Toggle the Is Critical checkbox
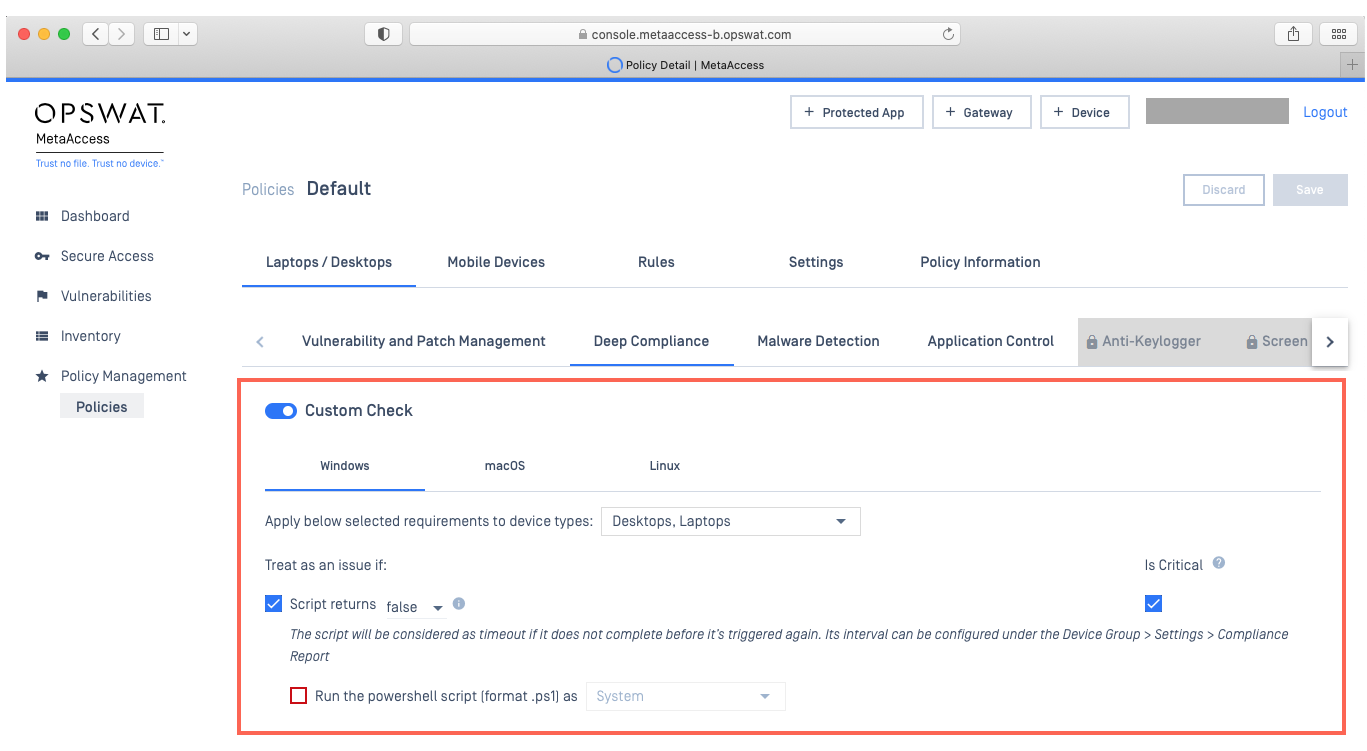Image resolution: width=1367 pixels, height=751 pixels. [x=1153, y=603]
